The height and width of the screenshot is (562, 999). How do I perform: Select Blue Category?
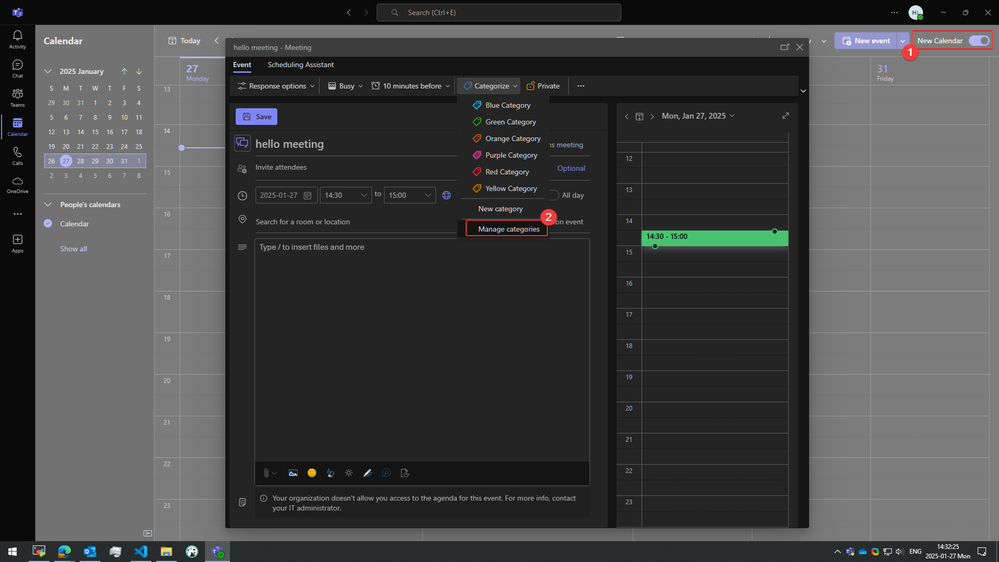pyautogui.click(x=501, y=105)
